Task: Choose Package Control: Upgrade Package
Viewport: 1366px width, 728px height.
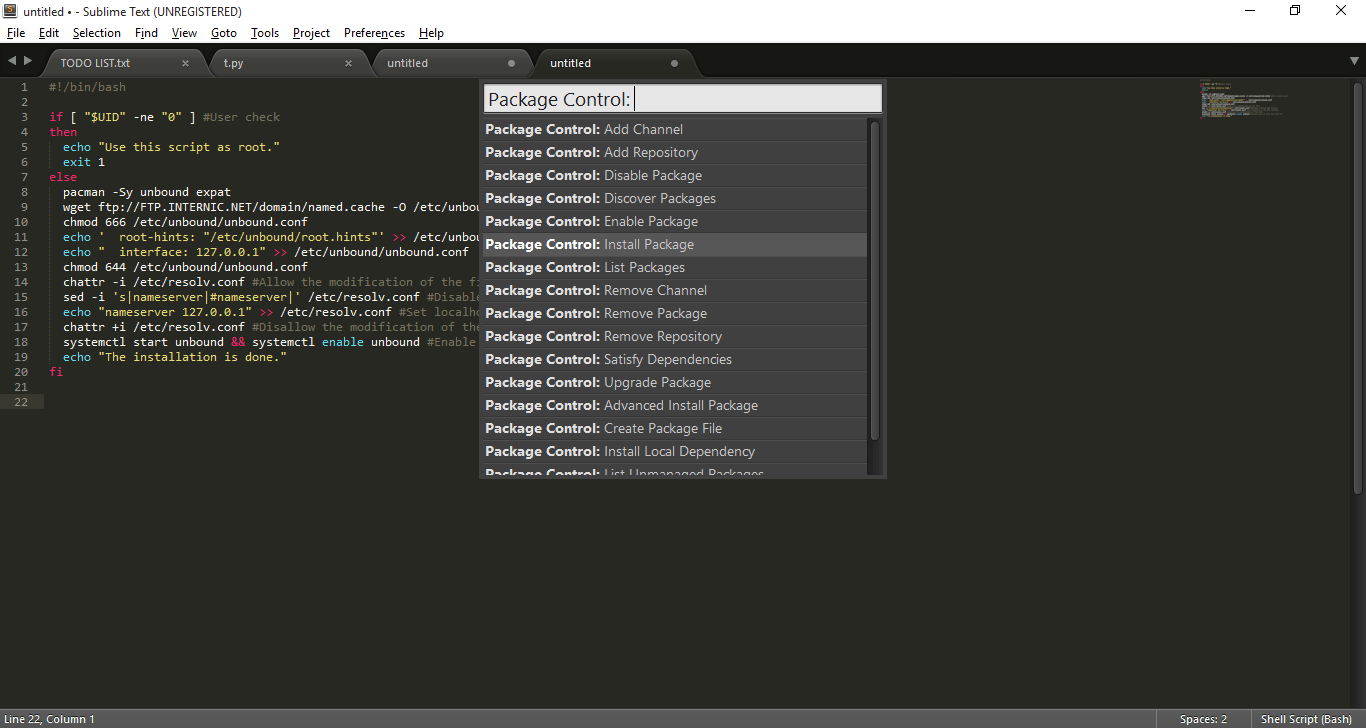Action: 675,382
